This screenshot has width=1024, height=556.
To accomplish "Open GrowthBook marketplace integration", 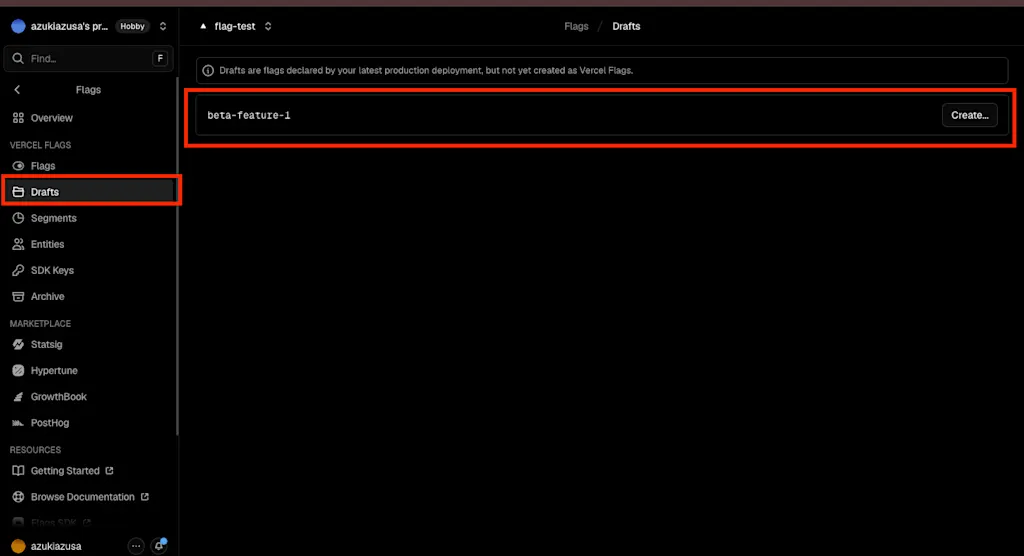I will (x=88, y=397).
